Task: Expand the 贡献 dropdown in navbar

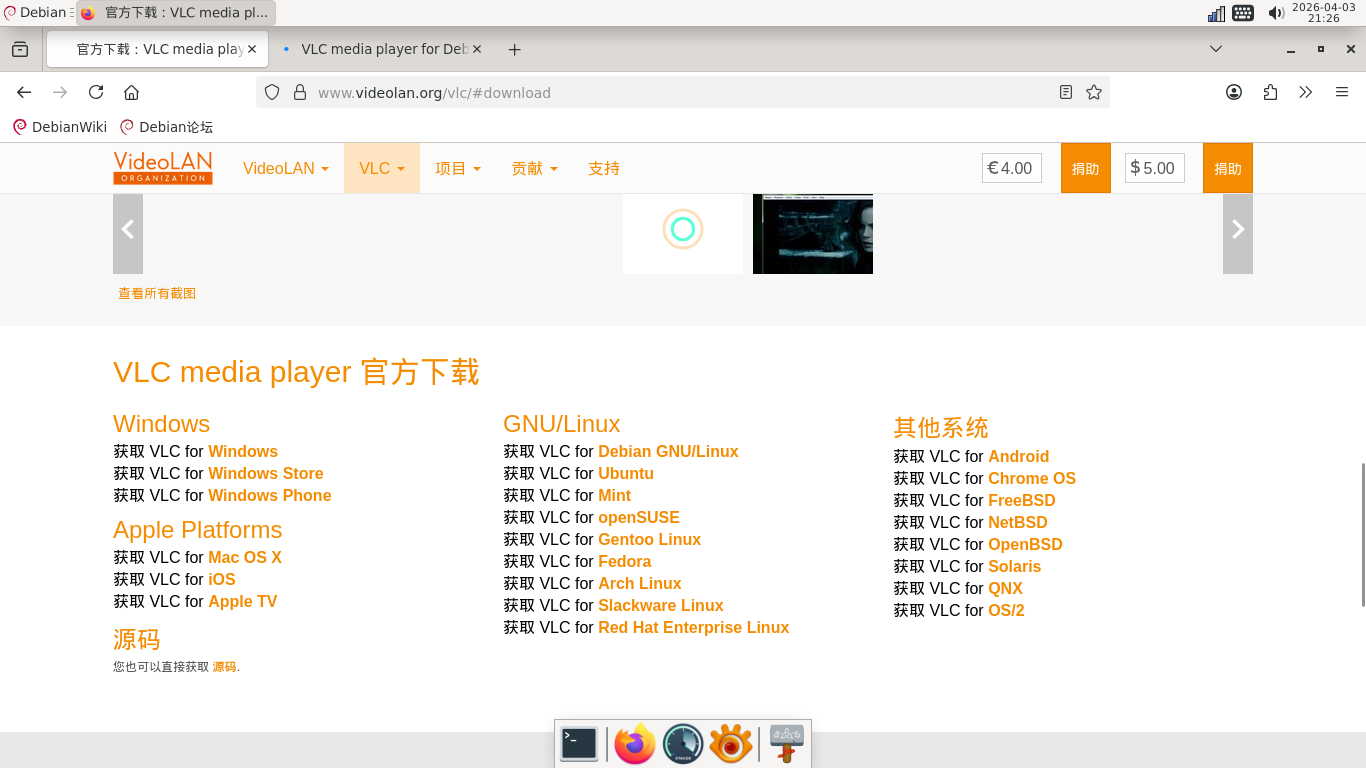Action: 534,168
